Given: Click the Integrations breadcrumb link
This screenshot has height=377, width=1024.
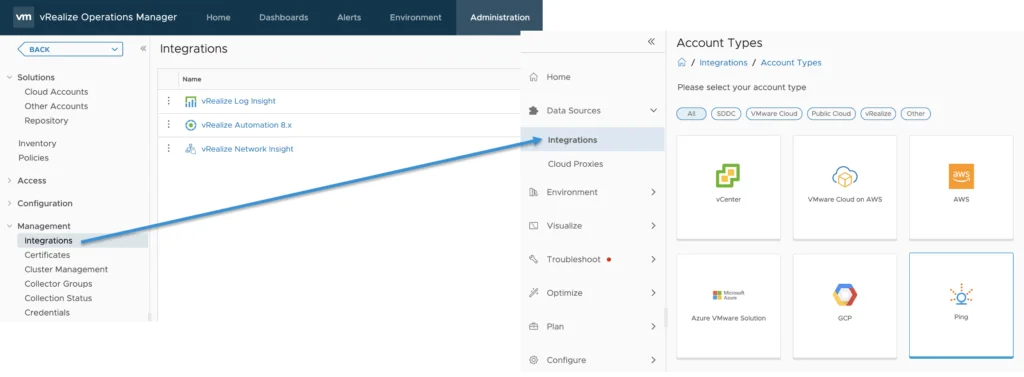Looking at the screenshot, I should tap(723, 63).
